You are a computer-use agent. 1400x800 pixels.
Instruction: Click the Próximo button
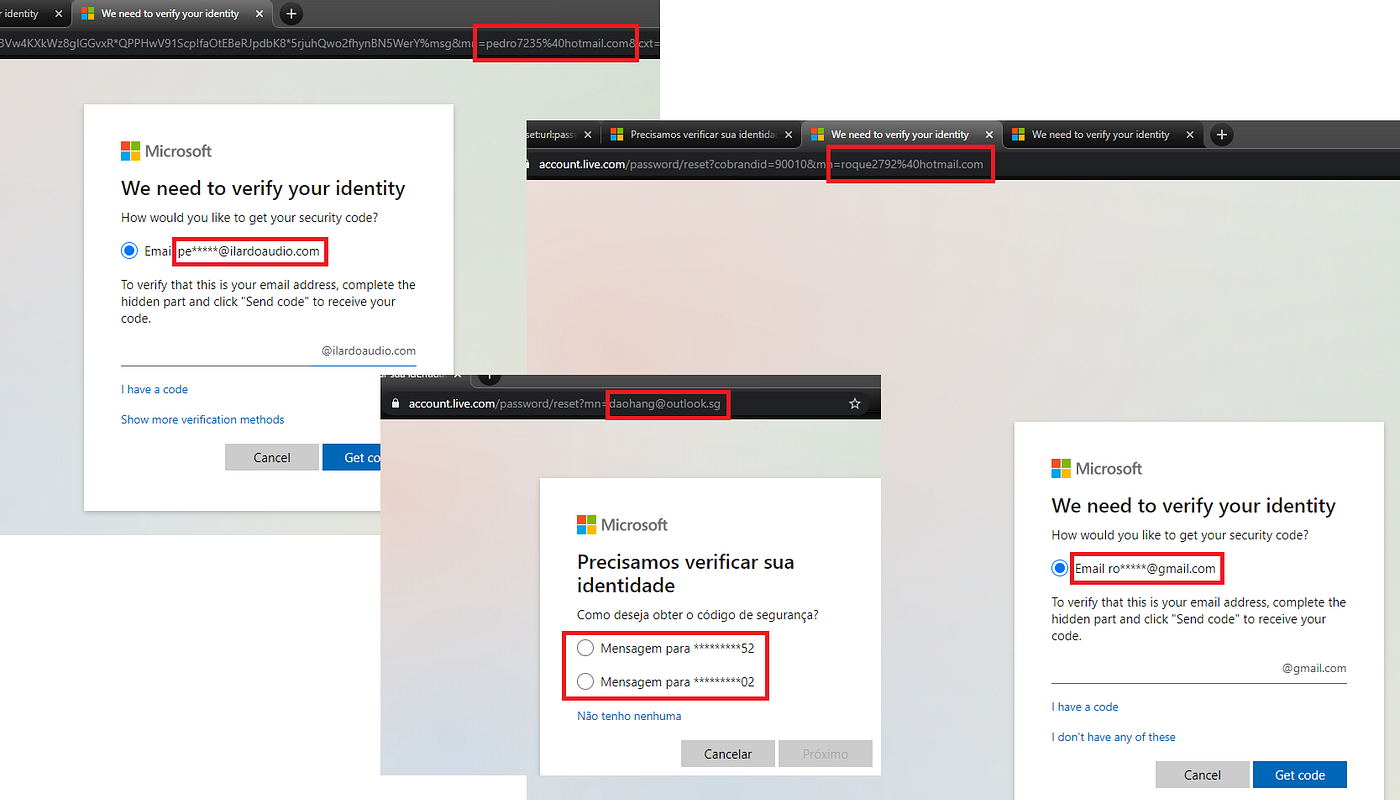coord(825,754)
